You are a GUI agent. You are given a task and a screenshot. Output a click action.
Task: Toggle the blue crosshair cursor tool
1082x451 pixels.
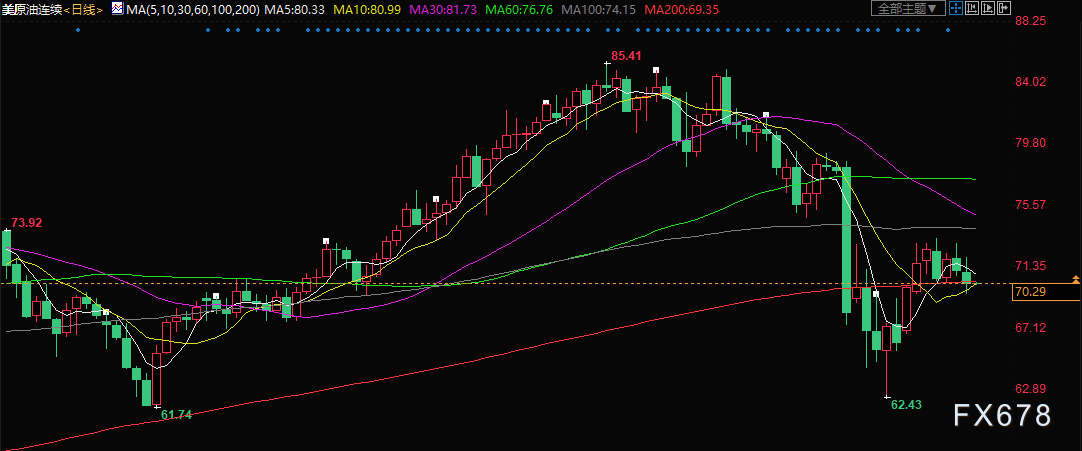[x=956, y=8]
